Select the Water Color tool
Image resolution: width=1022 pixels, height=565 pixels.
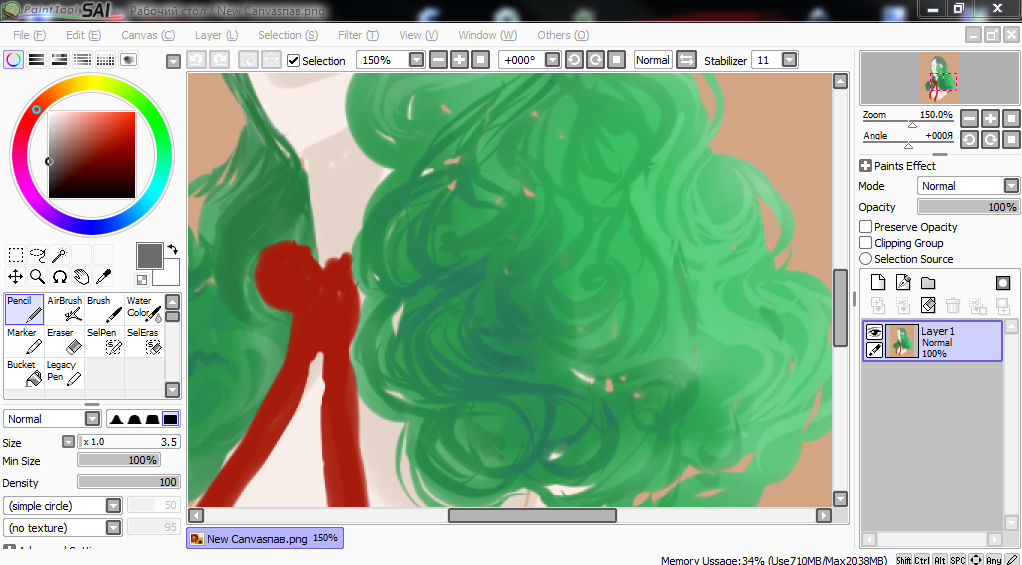[143, 310]
